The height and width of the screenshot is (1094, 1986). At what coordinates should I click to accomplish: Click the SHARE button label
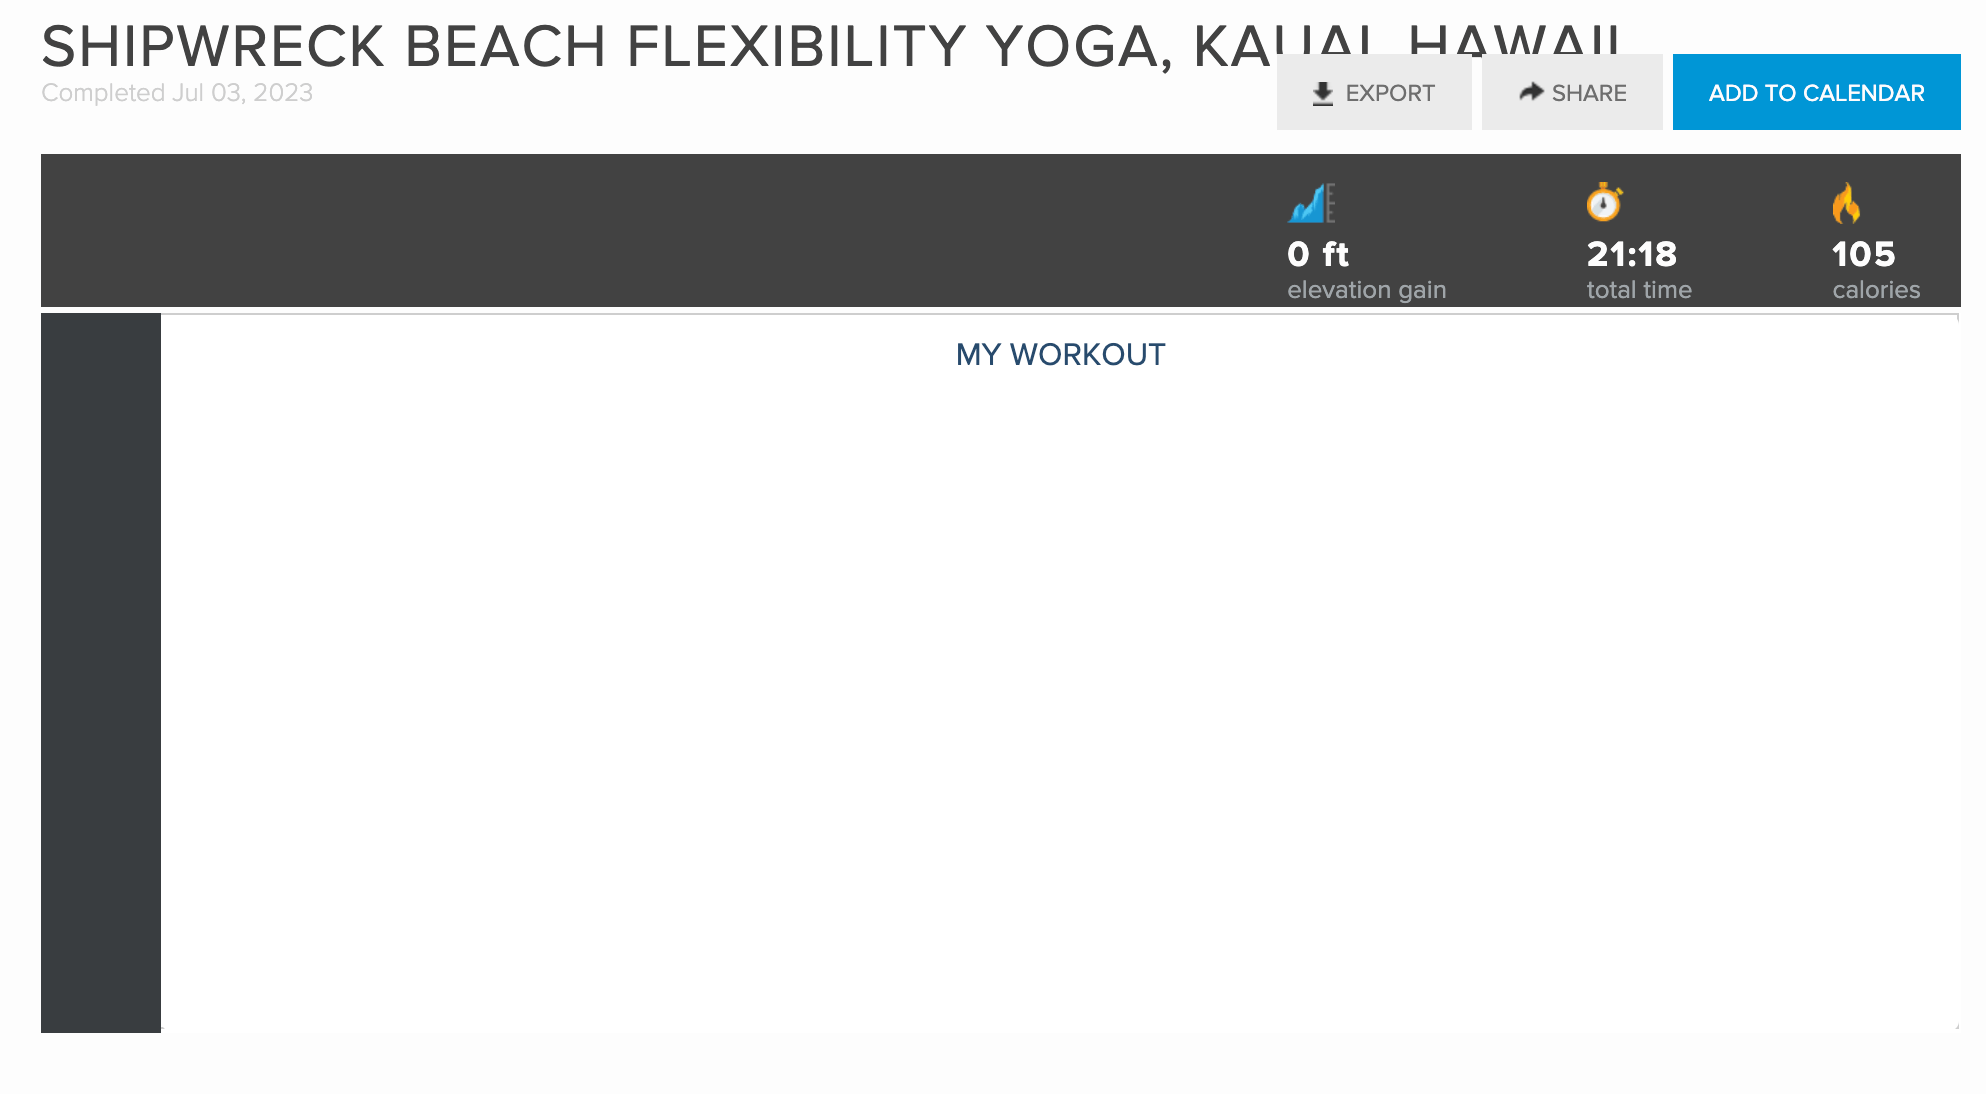(1589, 93)
